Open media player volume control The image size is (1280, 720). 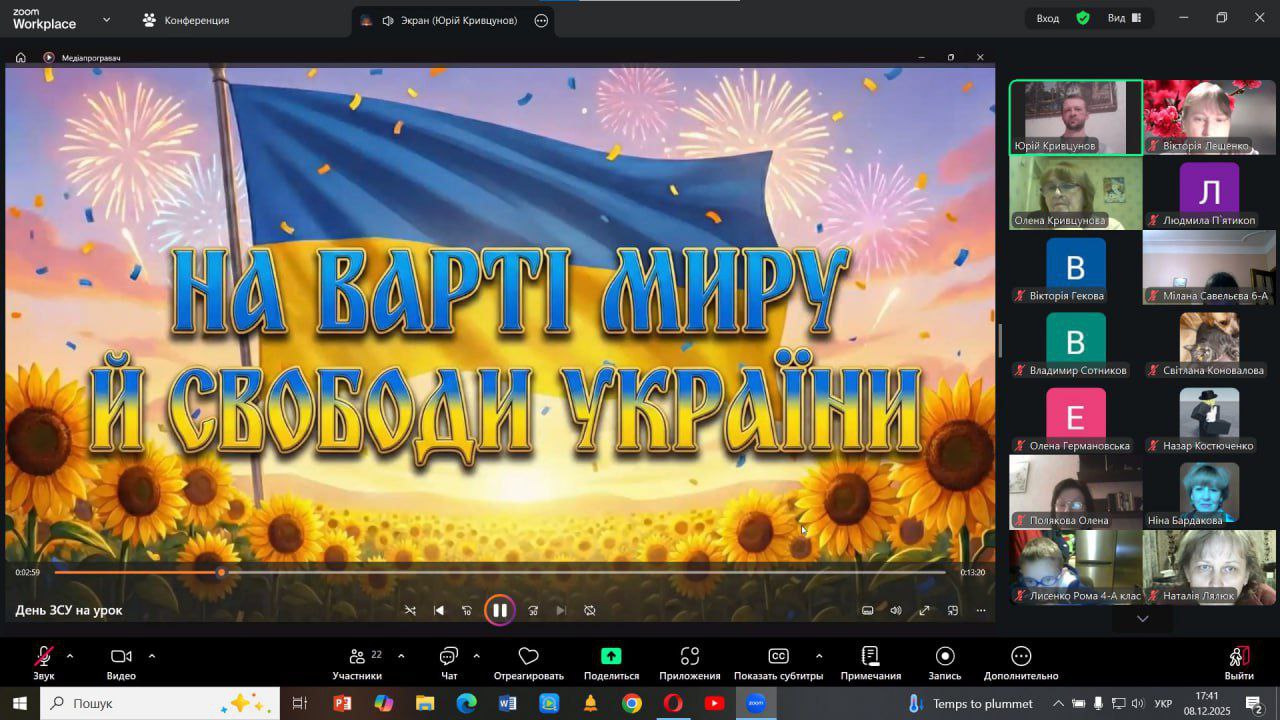click(x=896, y=610)
